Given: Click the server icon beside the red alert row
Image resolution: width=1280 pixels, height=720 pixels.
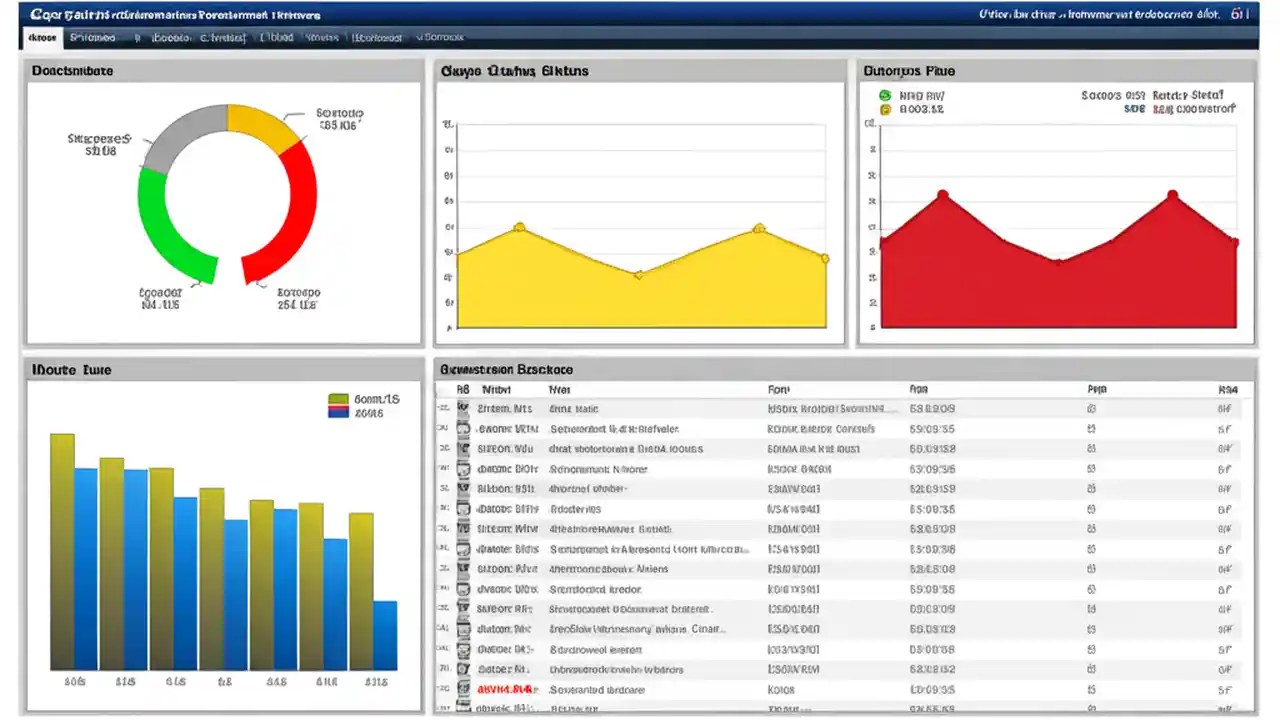Looking at the screenshot, I should coord(463,689).
